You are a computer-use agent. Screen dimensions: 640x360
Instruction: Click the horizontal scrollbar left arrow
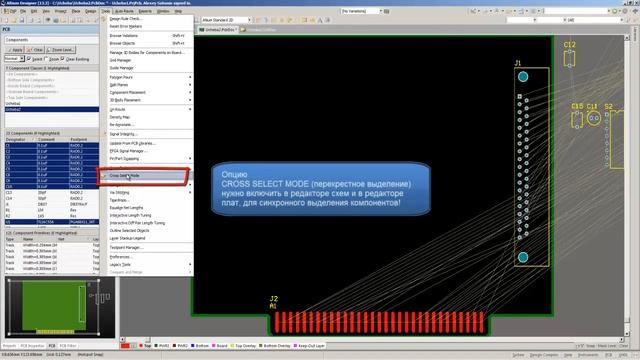point(122,339)
